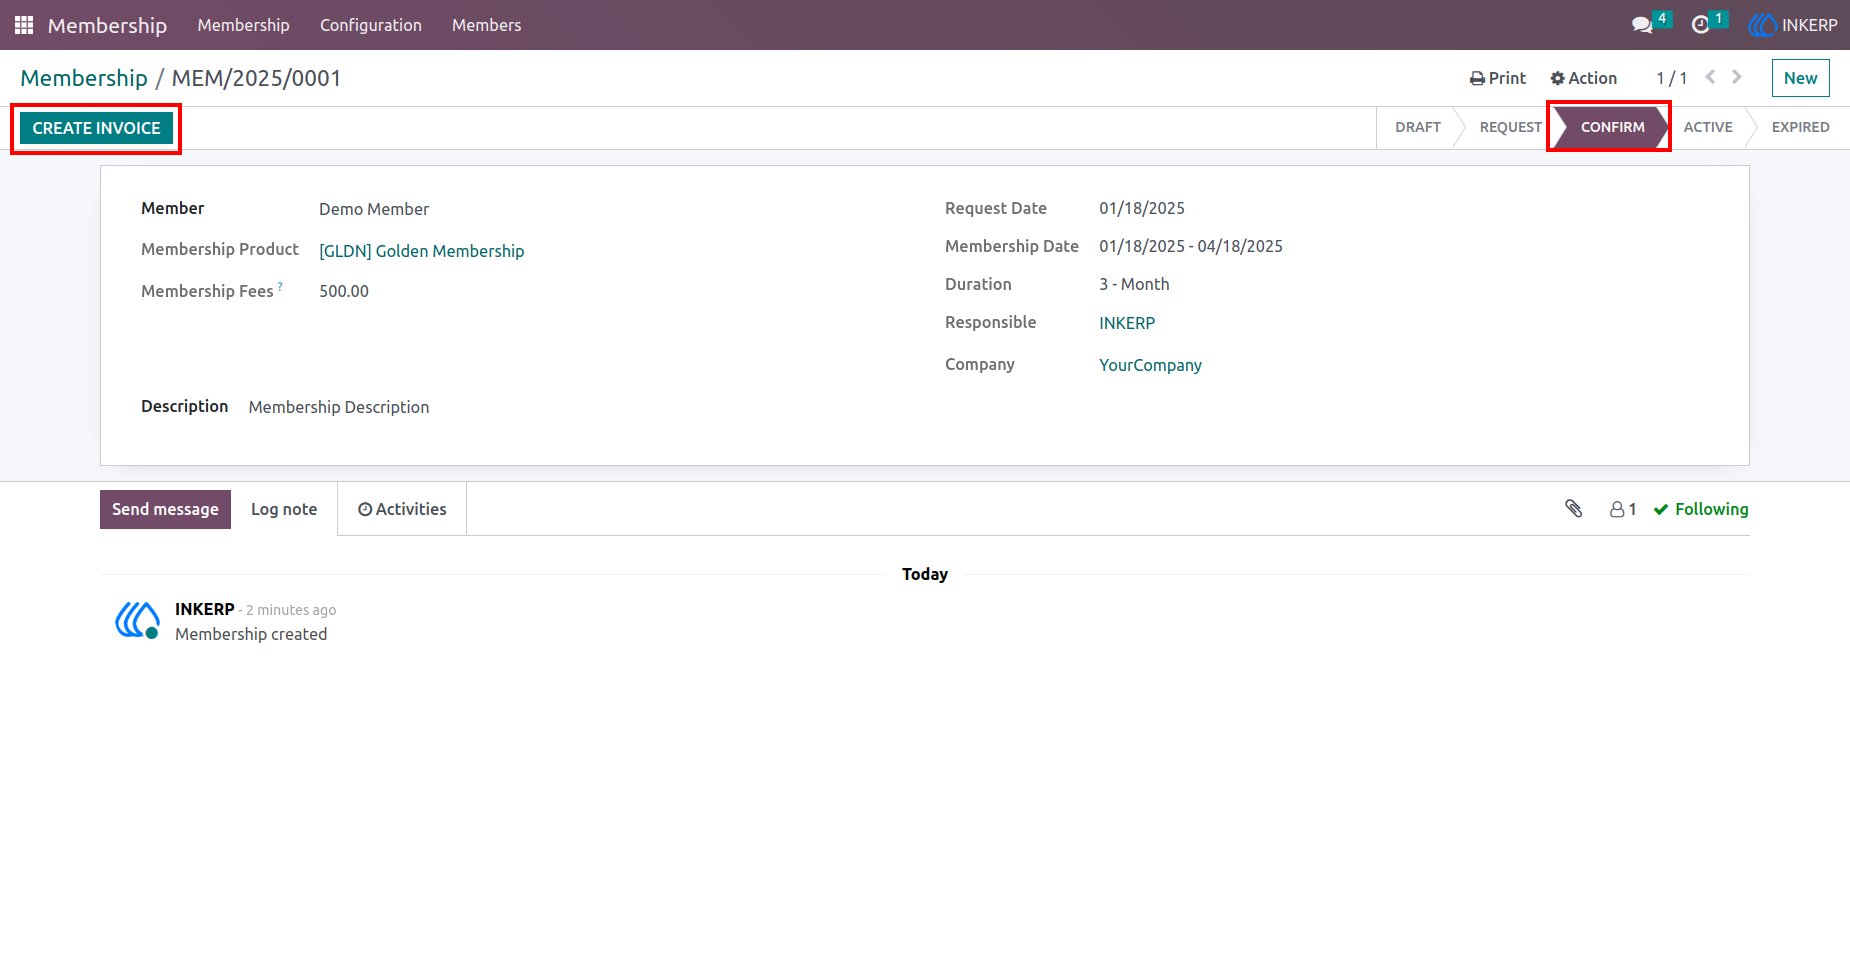Screen dimensions: 1850x966
Task: Click the Print button
Action: (x=1498, y=78)
